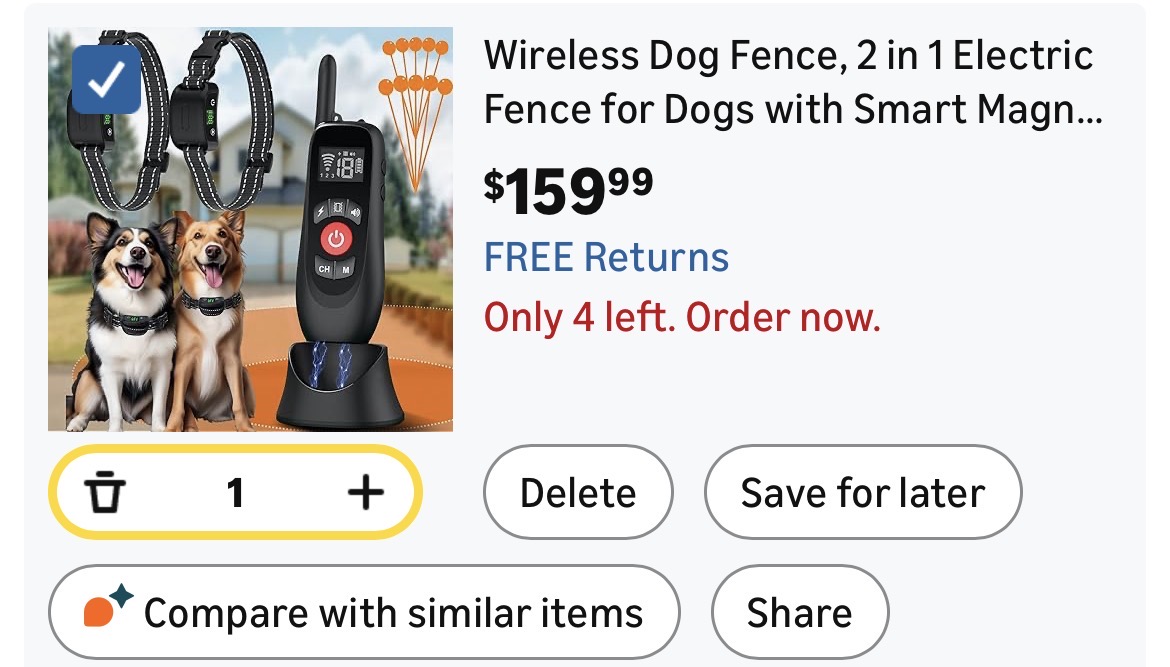Click the remote's LCD display in photo

coord(342,163)
